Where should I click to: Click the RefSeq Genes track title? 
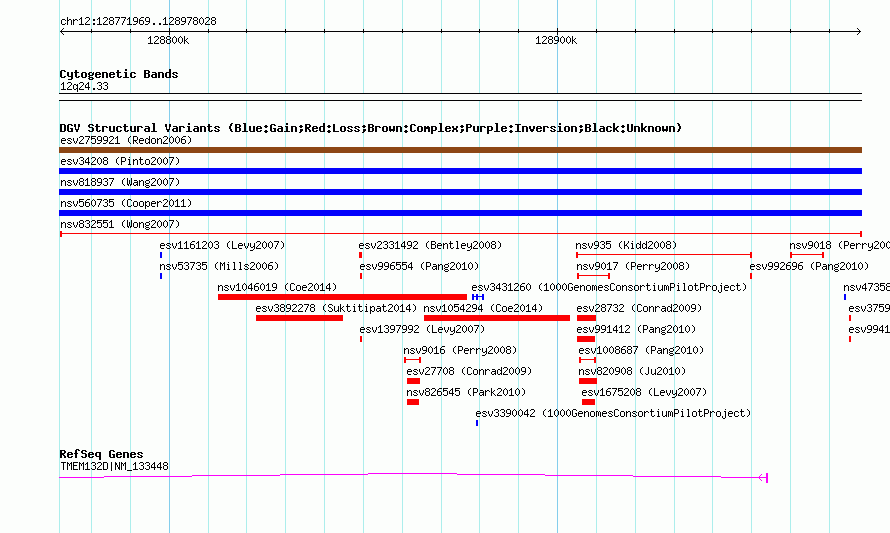click(x=101, y=454)
